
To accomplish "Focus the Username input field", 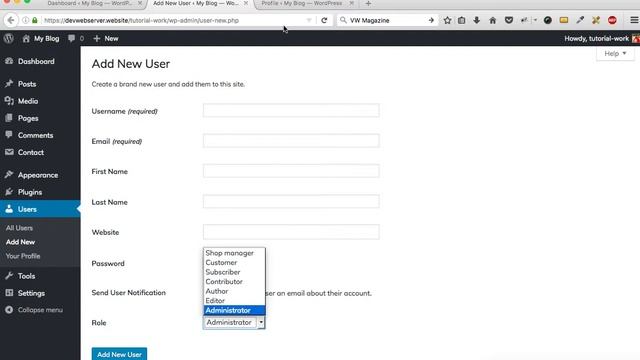I will 291,110.
